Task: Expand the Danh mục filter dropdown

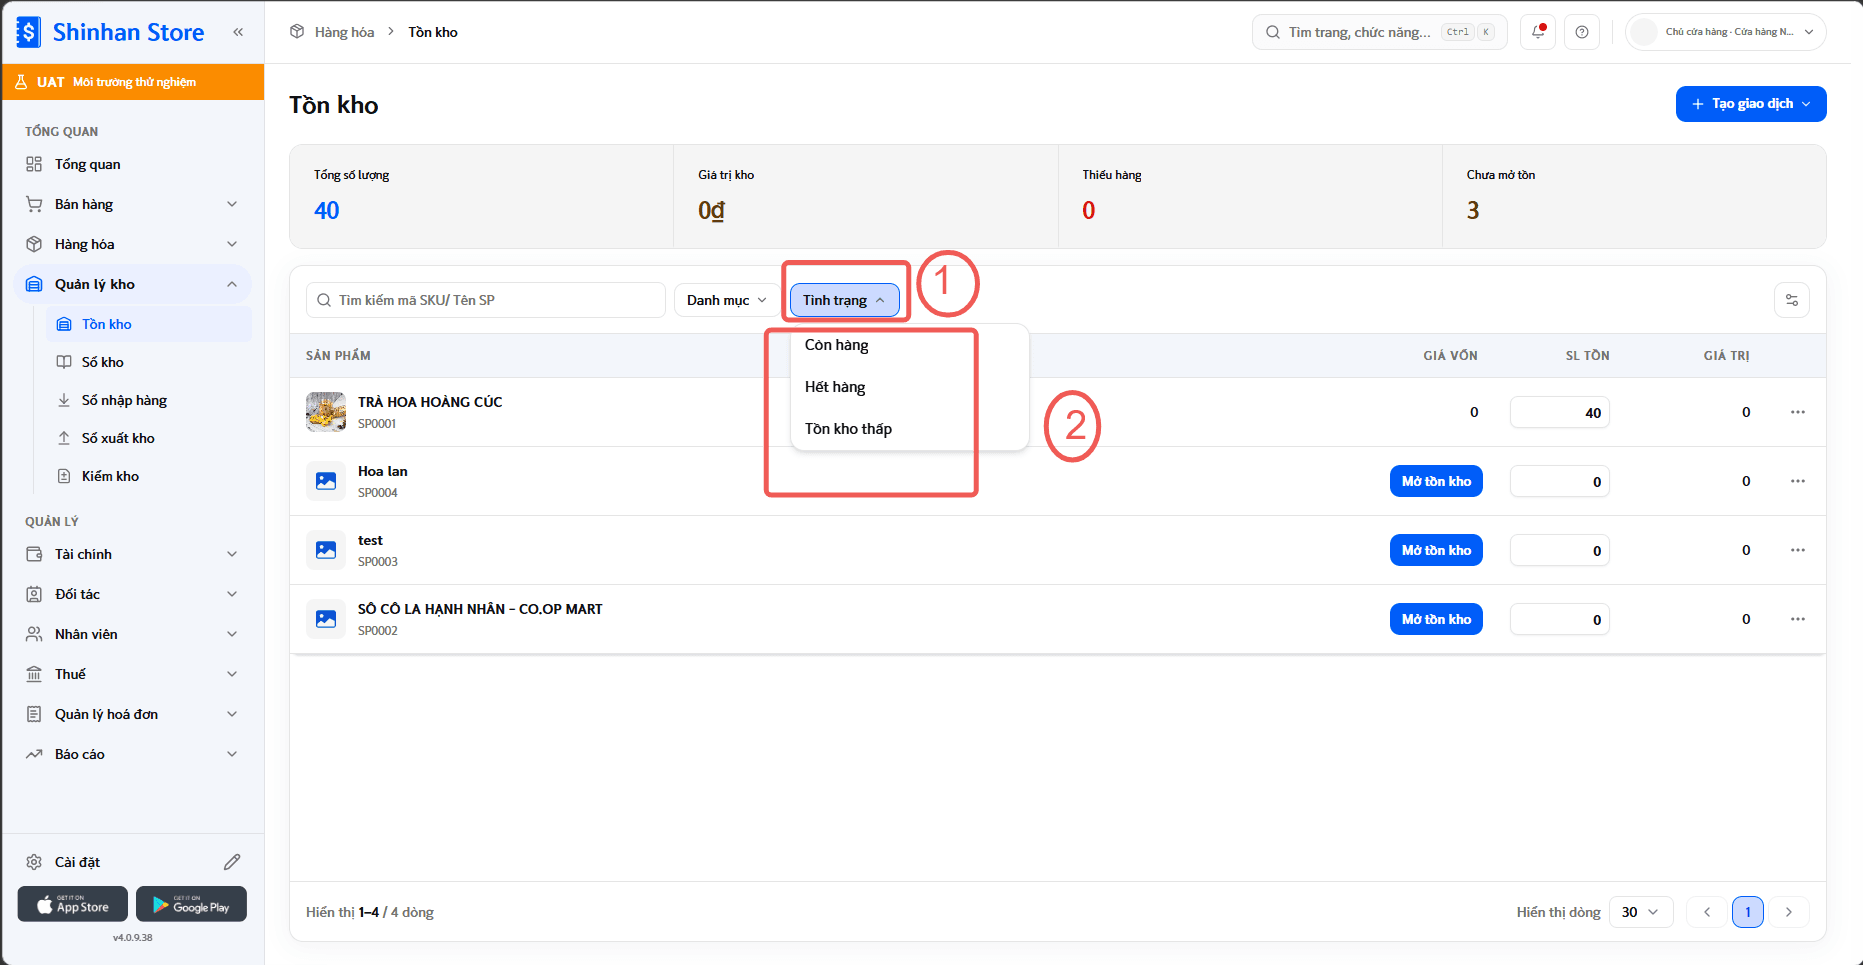Action: (x=727, y=300)
